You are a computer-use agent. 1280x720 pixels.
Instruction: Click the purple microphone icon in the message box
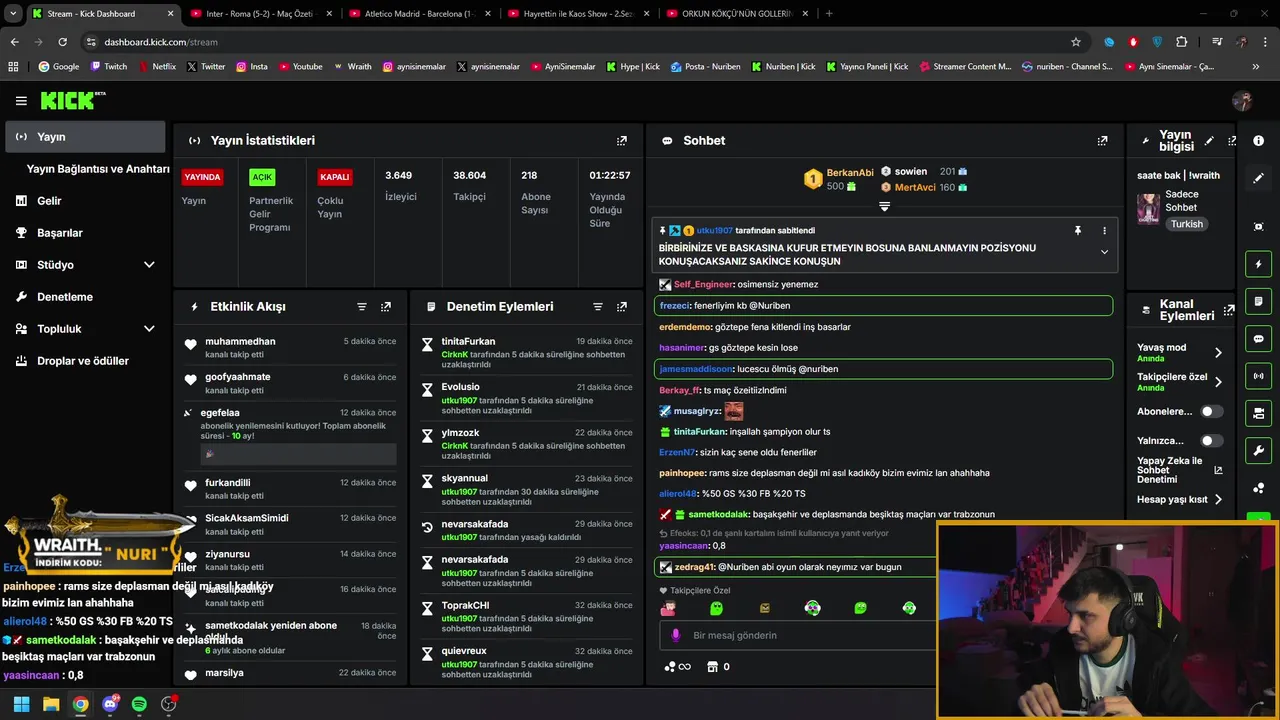(x=675, y=635)
